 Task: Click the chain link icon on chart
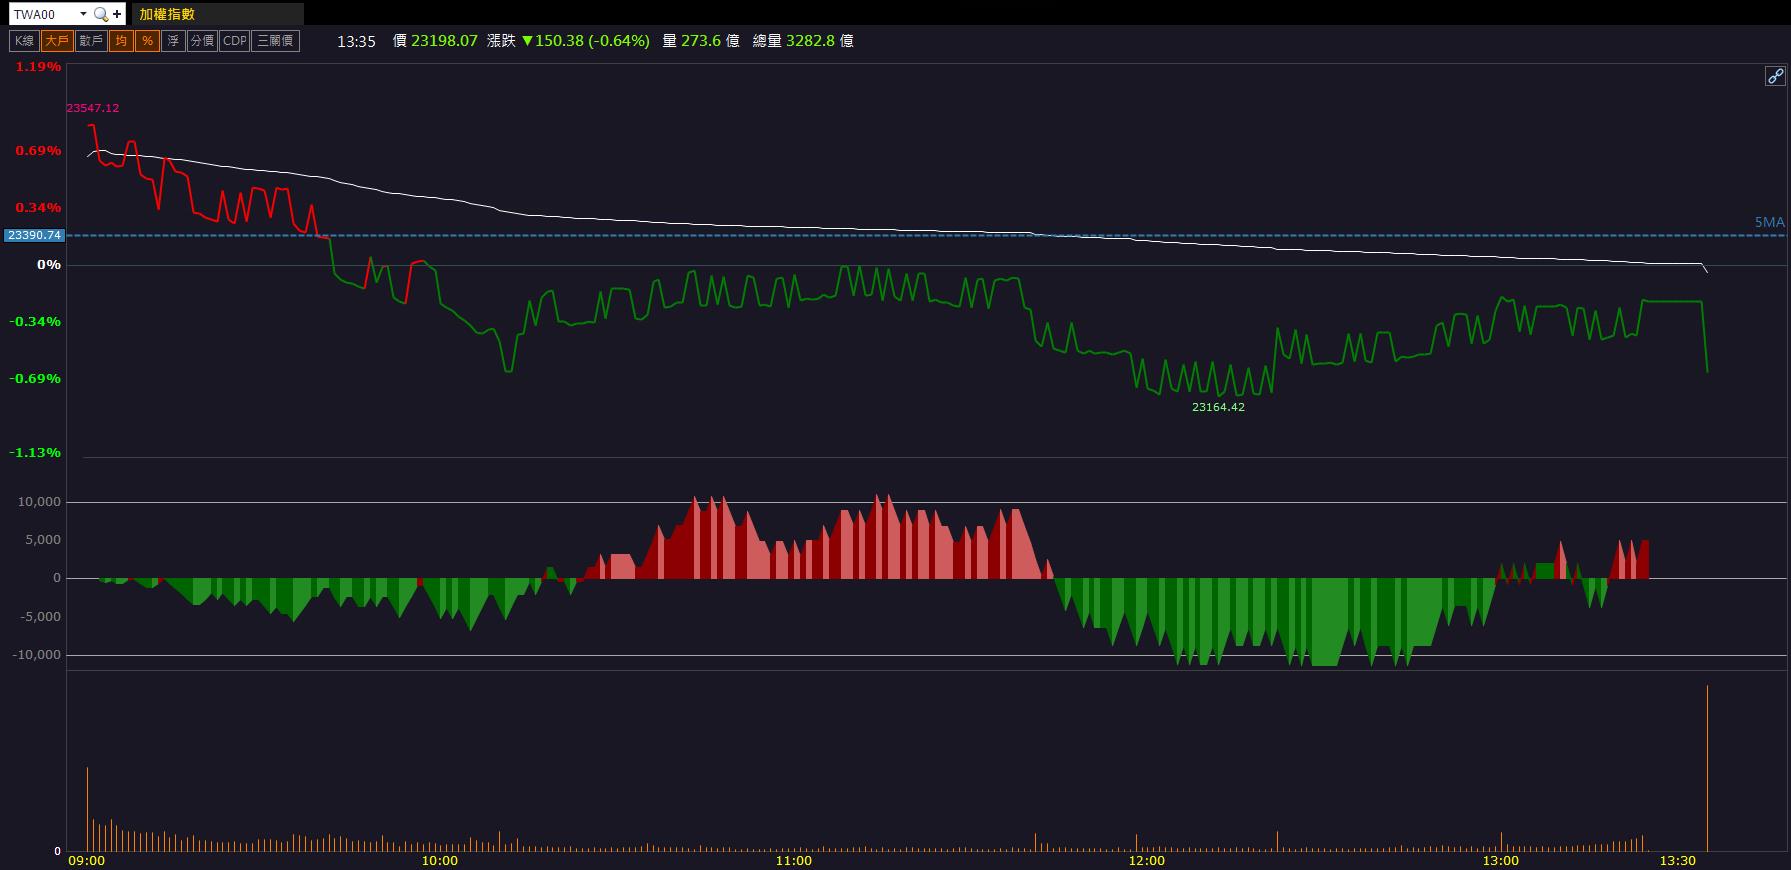[1774, 76]
